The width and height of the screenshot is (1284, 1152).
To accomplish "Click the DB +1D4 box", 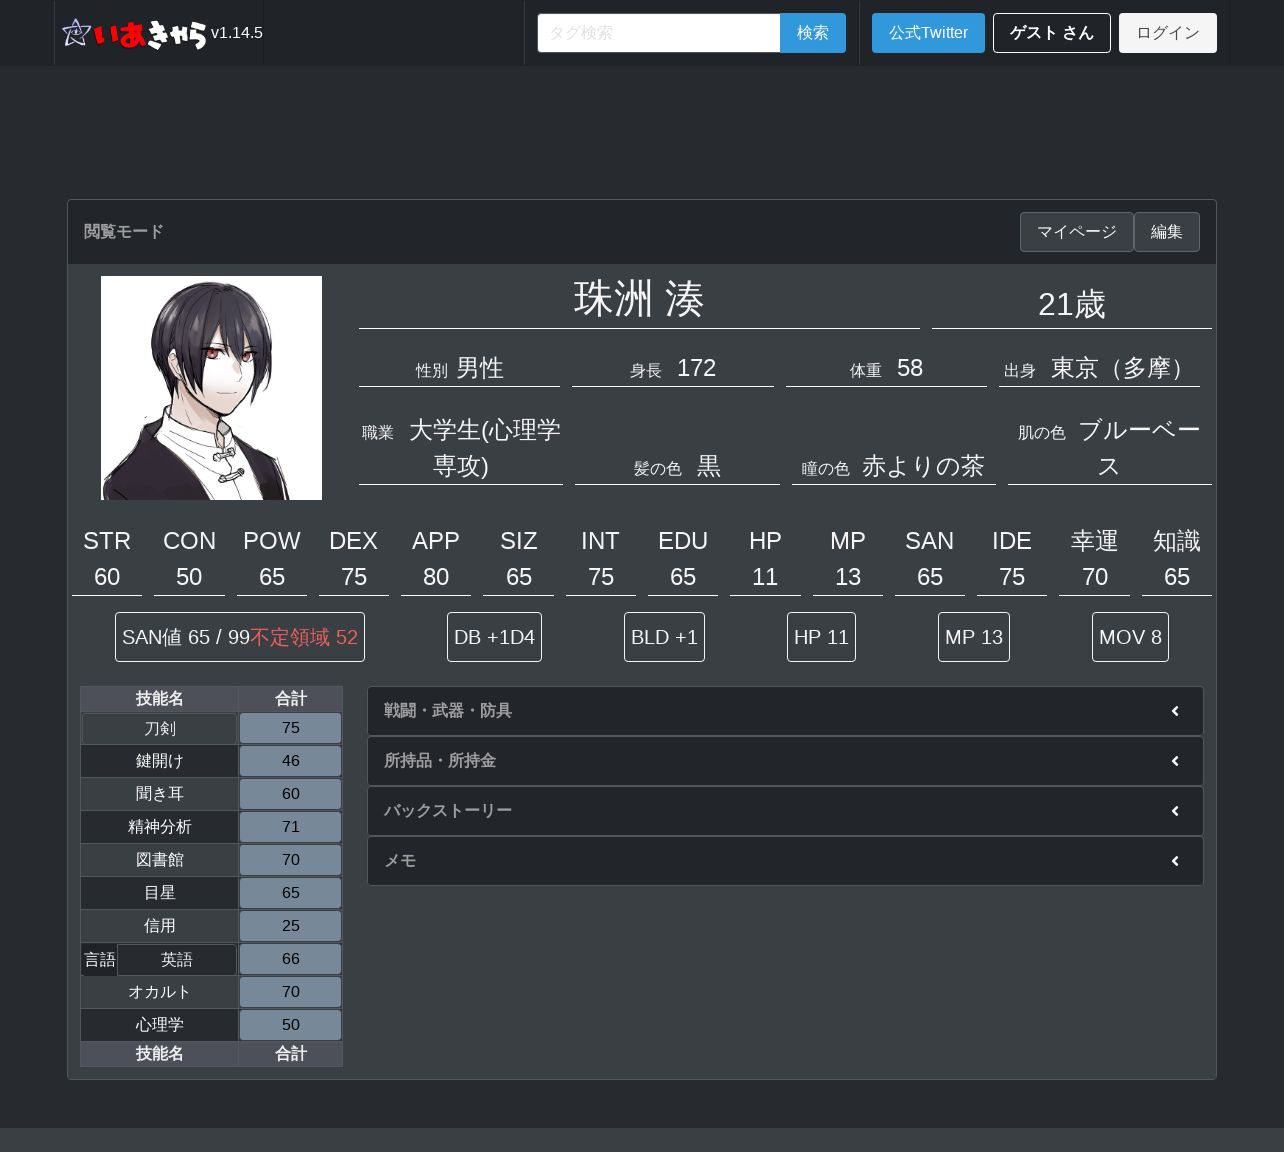I will point(494,637).
